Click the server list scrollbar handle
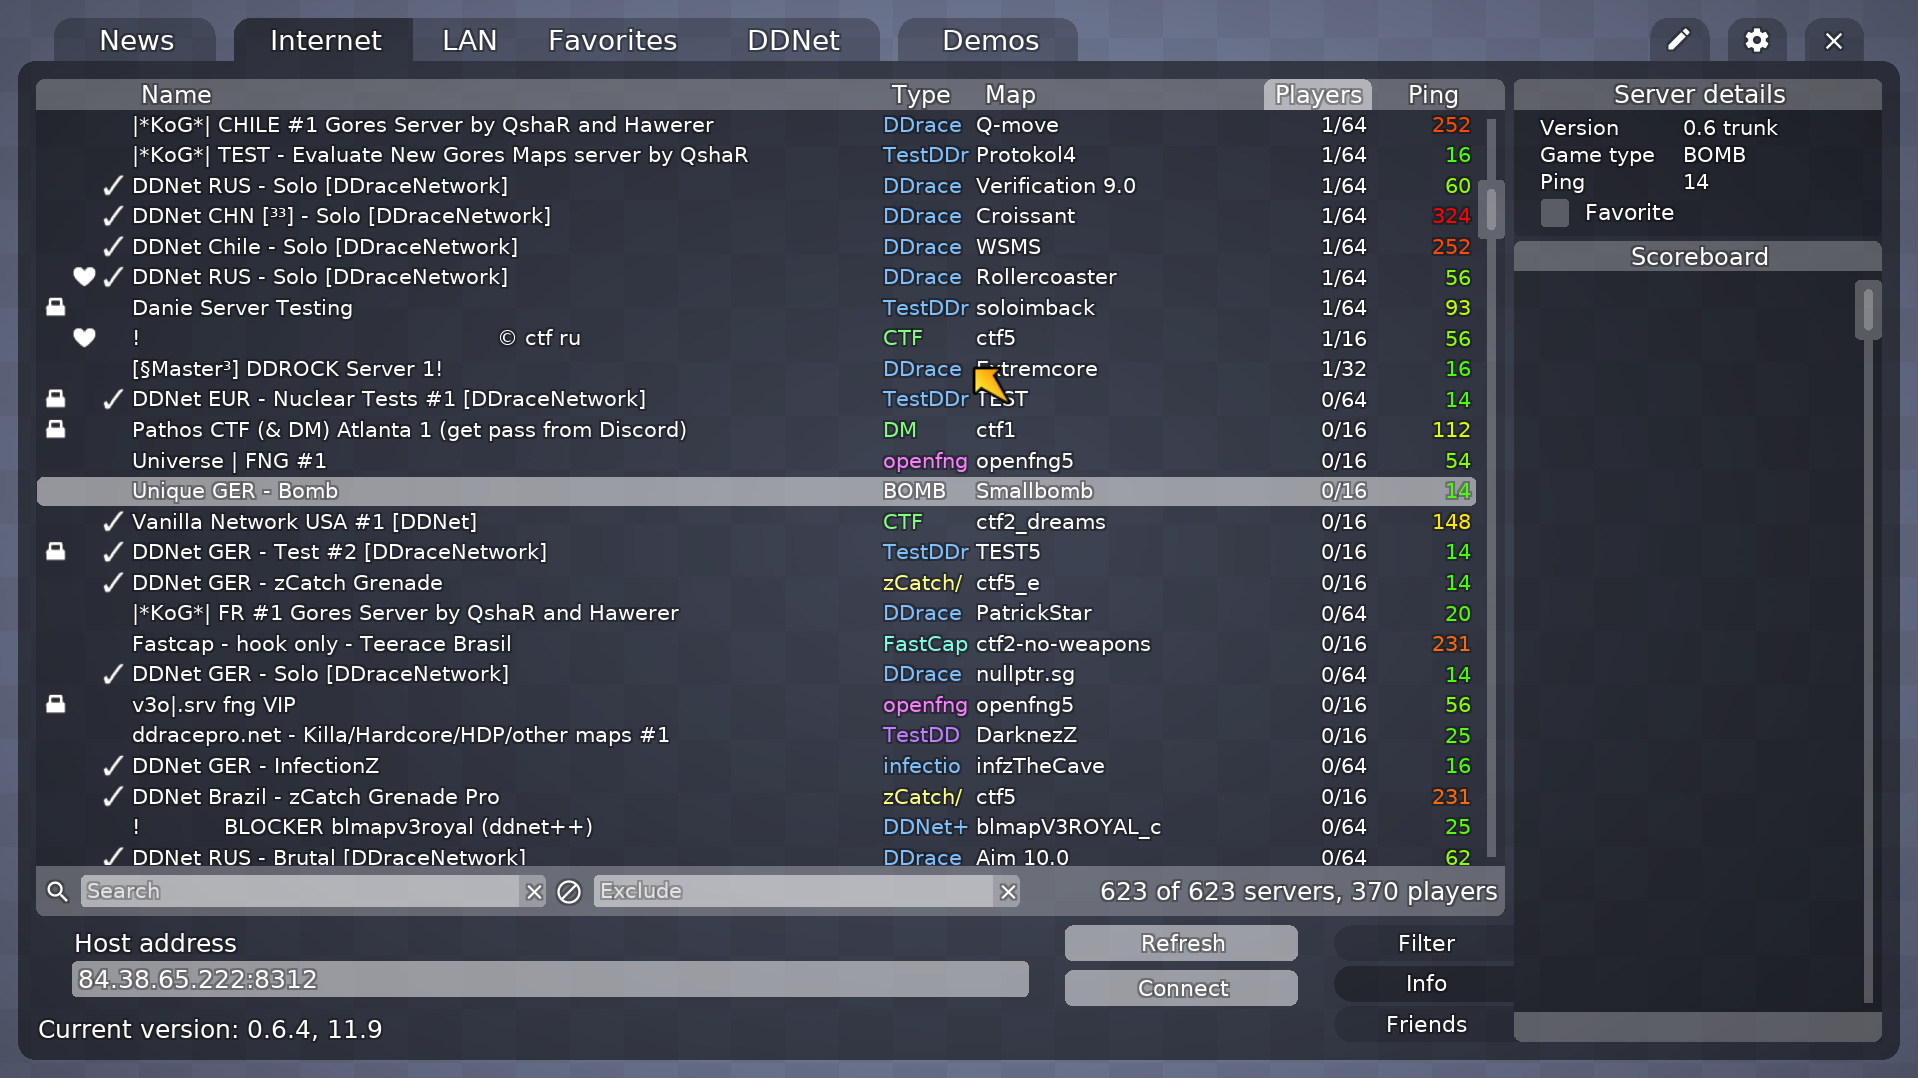This screenshot has width=1918, height=1078. pyautogui.click(x=1491, y=210)
